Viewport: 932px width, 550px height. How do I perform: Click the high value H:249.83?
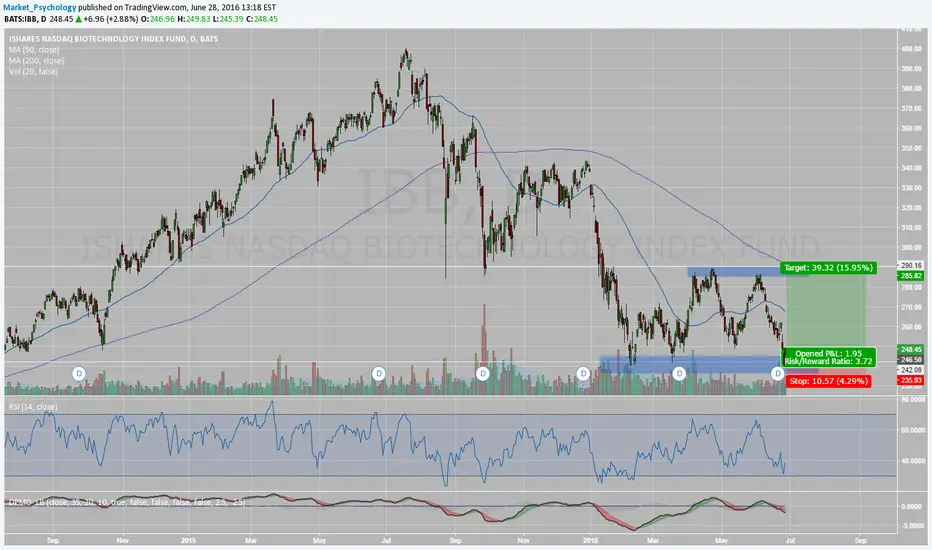point(194,19)
